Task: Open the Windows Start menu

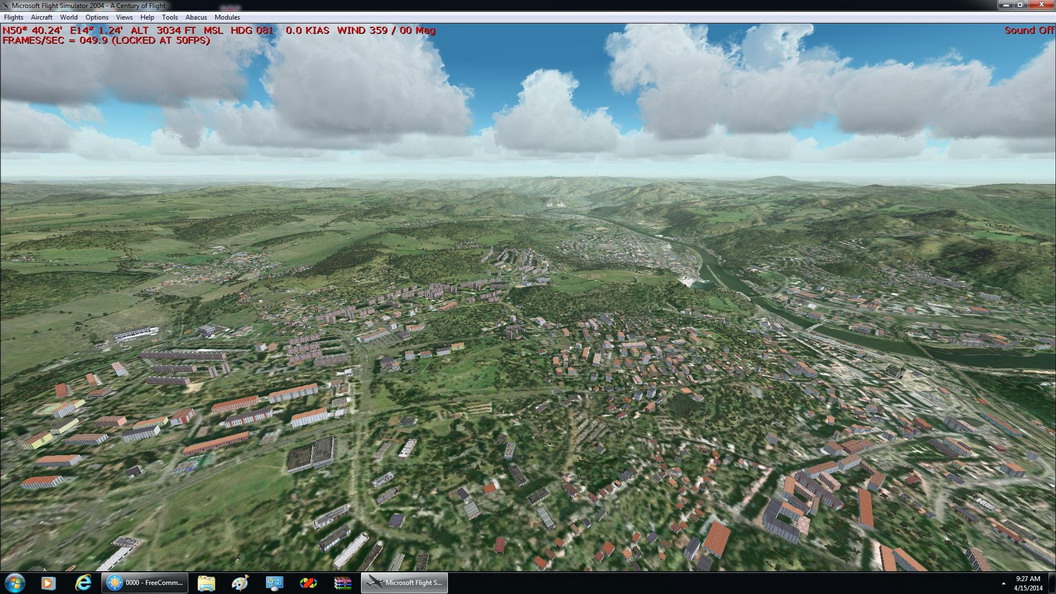Action: pos(14,583)
